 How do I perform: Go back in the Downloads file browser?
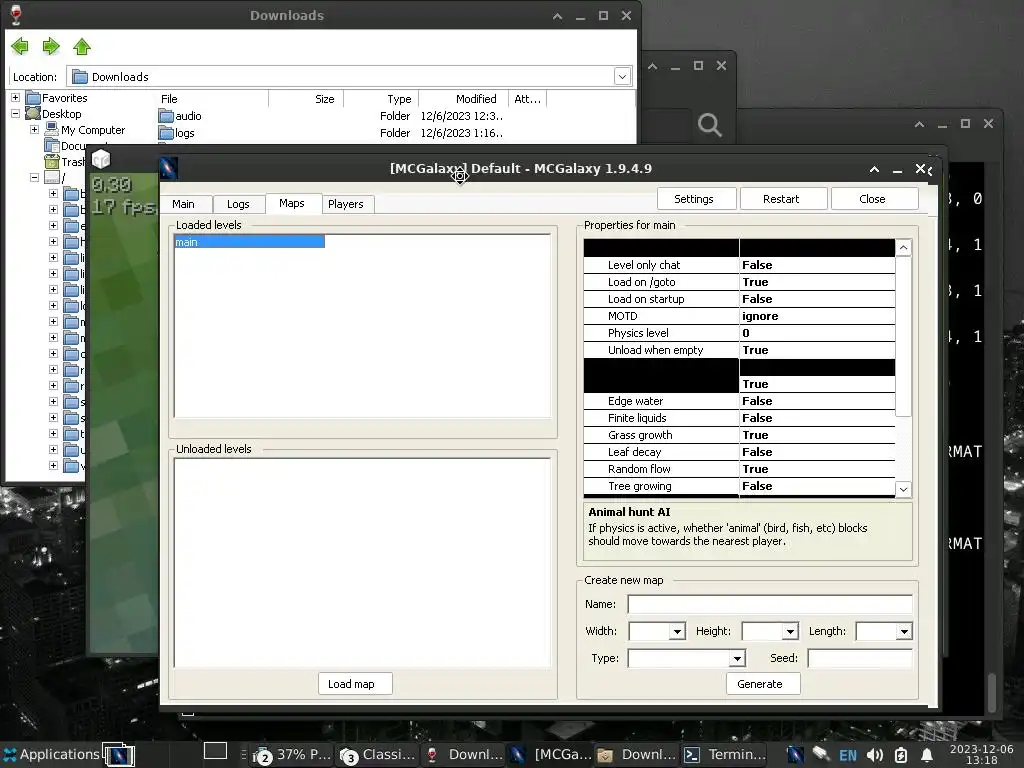20,46
